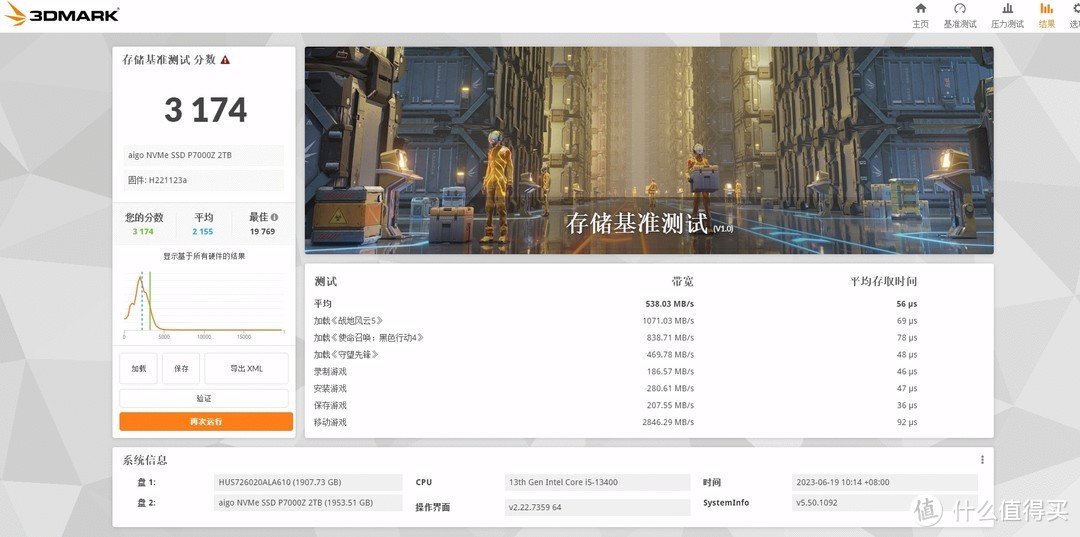
Task: Click the 固件: H221123a field
Action: point(204,180)
